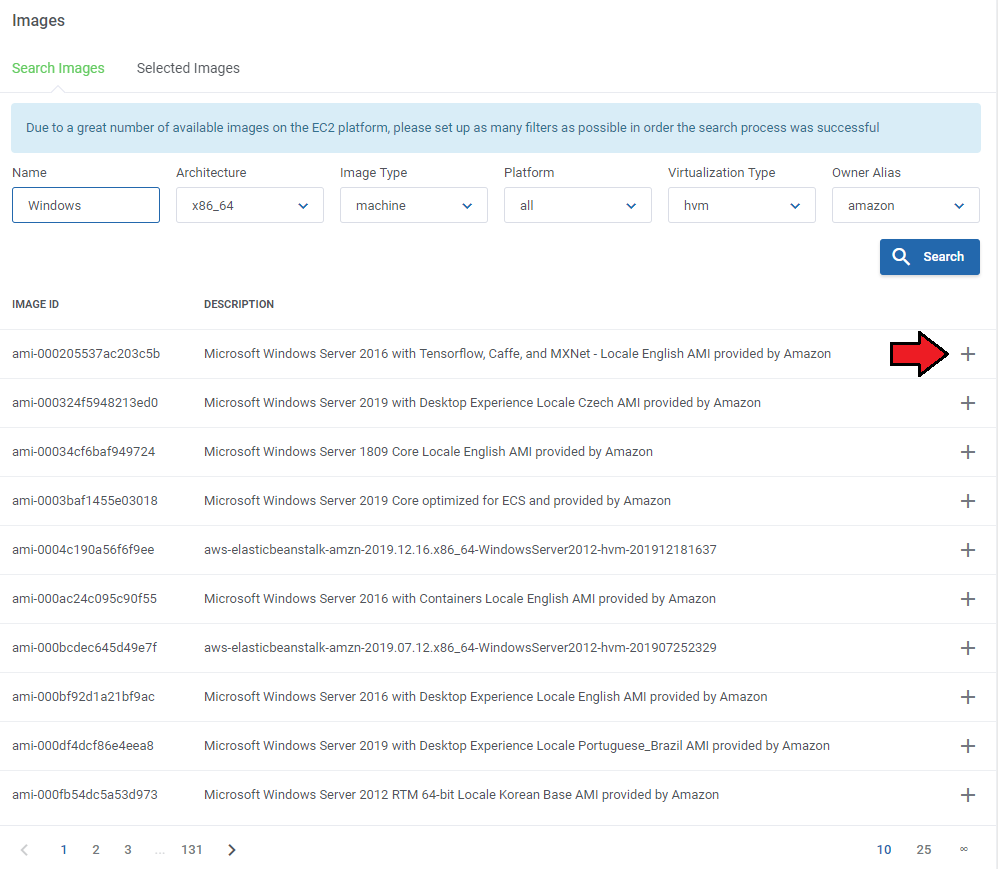Select image ID ami-000fb54dc5a53d973 text
Image resolution: width=998 pixels, height=869 pixels.
(x=85, y=795)
